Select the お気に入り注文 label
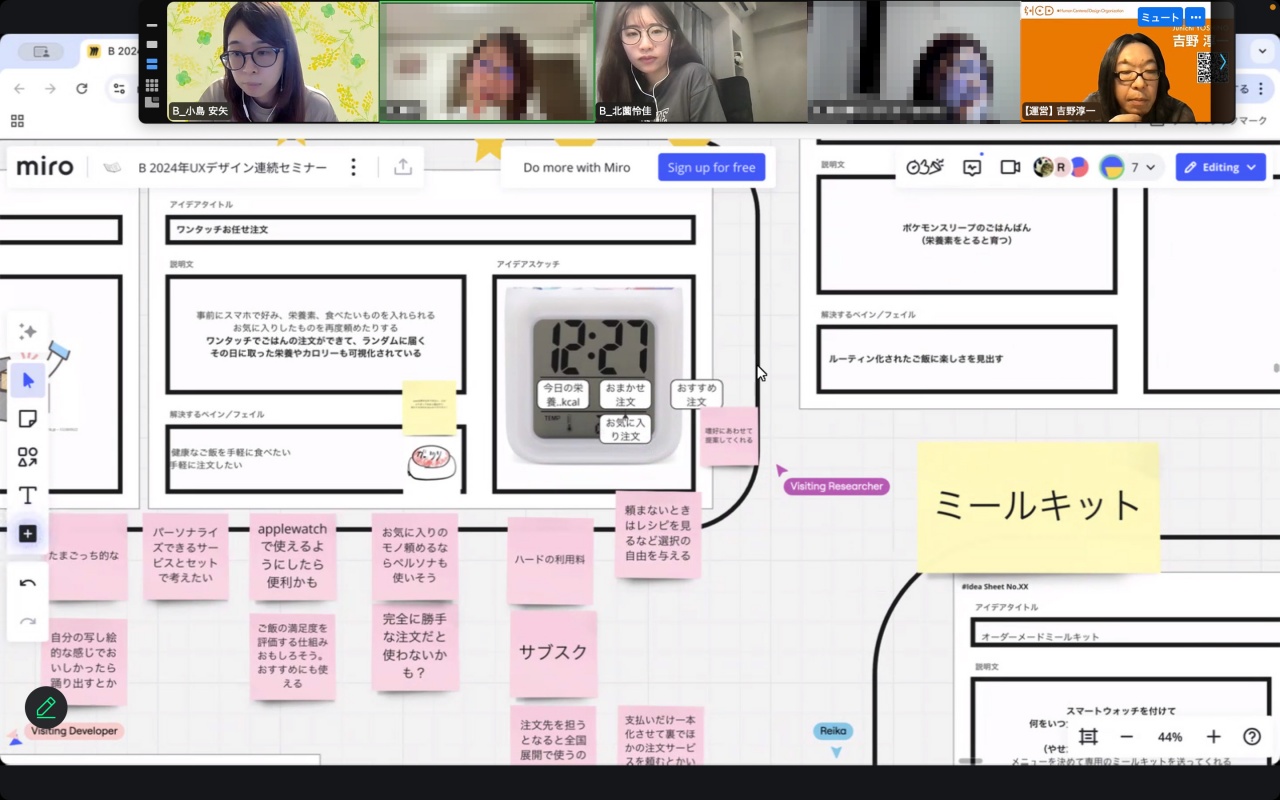This screenshot has height=800, width=1280. (x=625, y=429)
